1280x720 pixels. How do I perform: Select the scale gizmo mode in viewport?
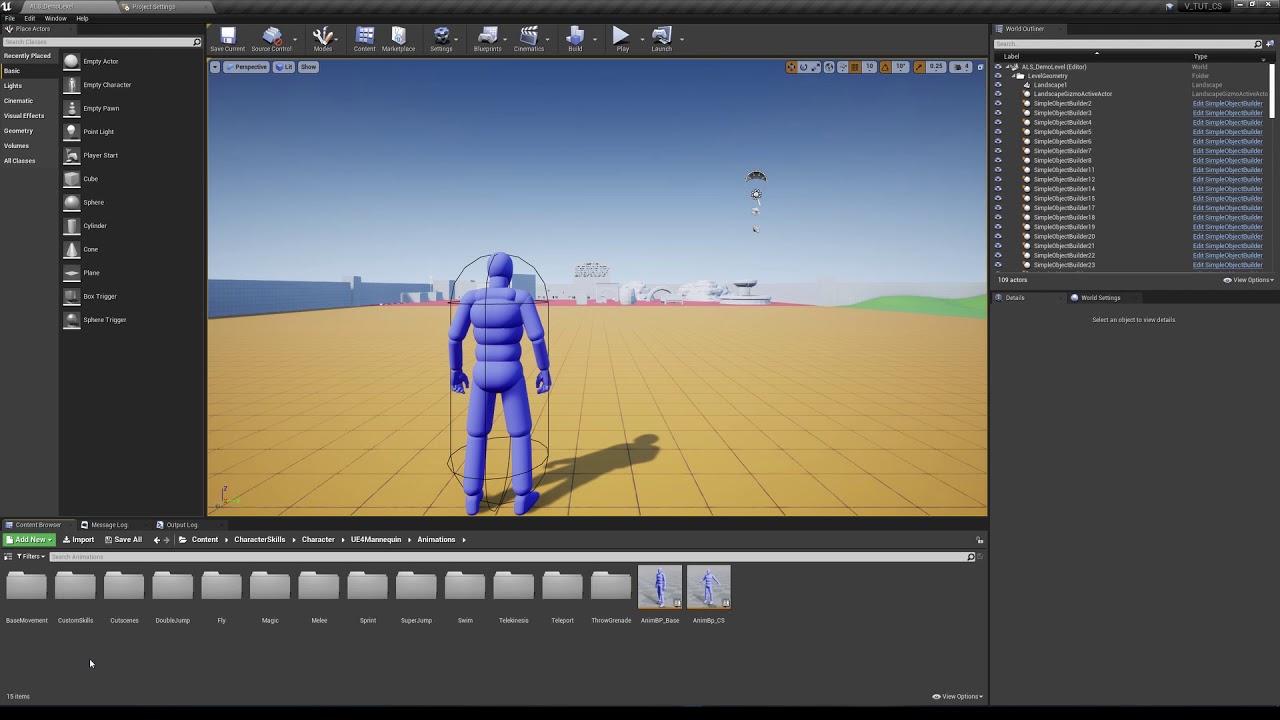coord(816,67)
